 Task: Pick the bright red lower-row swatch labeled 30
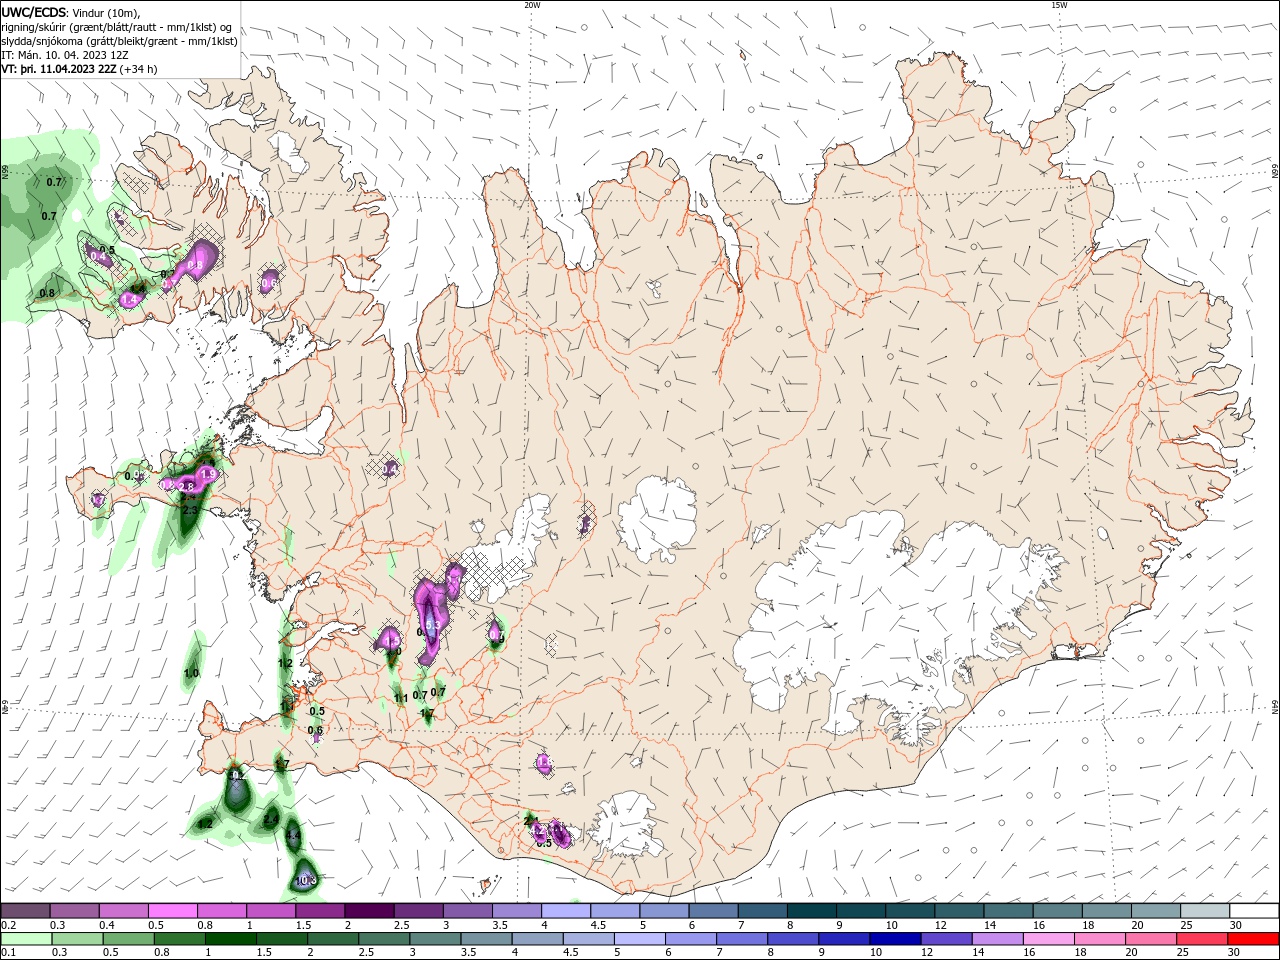click(1254, 939)
